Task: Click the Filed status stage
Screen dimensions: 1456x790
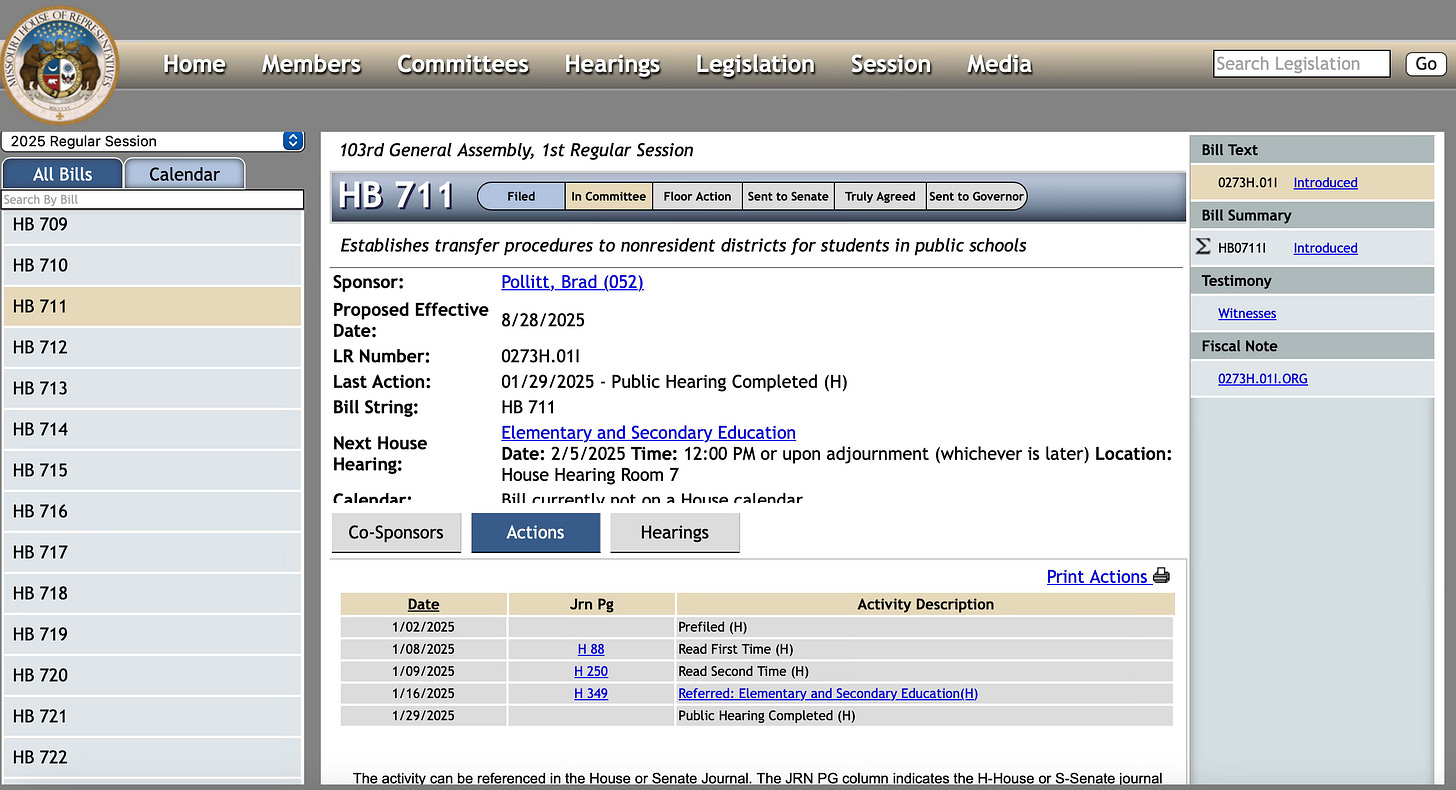Action: (521, 196)
